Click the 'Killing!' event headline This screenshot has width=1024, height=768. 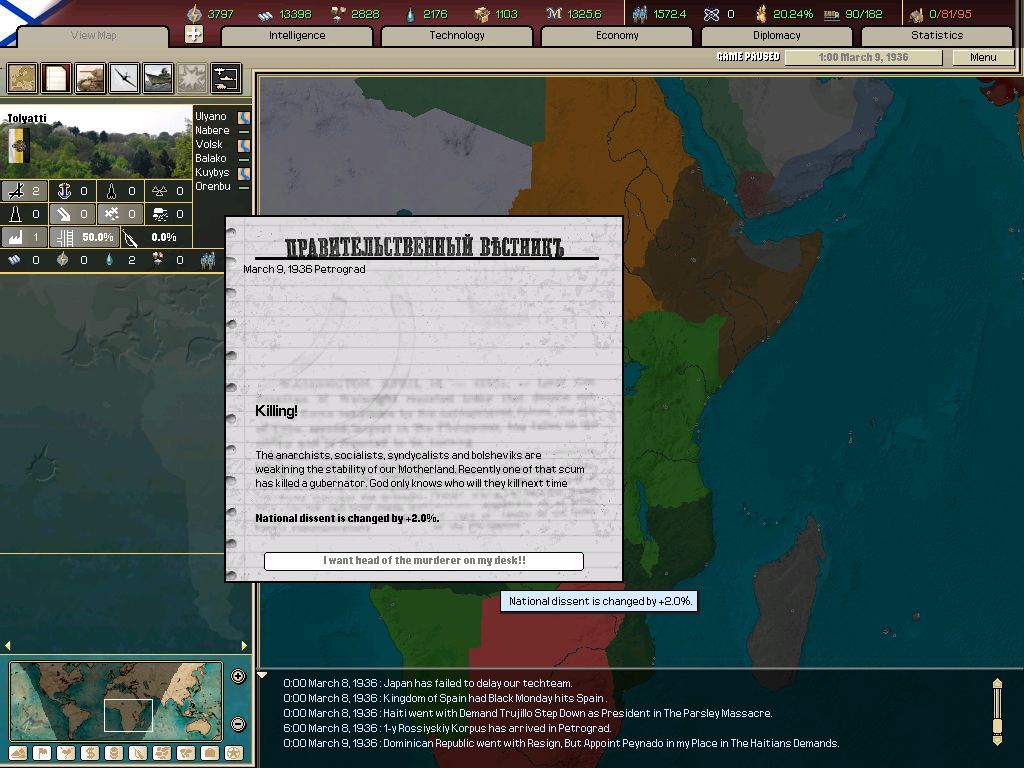tap(276, 411)
